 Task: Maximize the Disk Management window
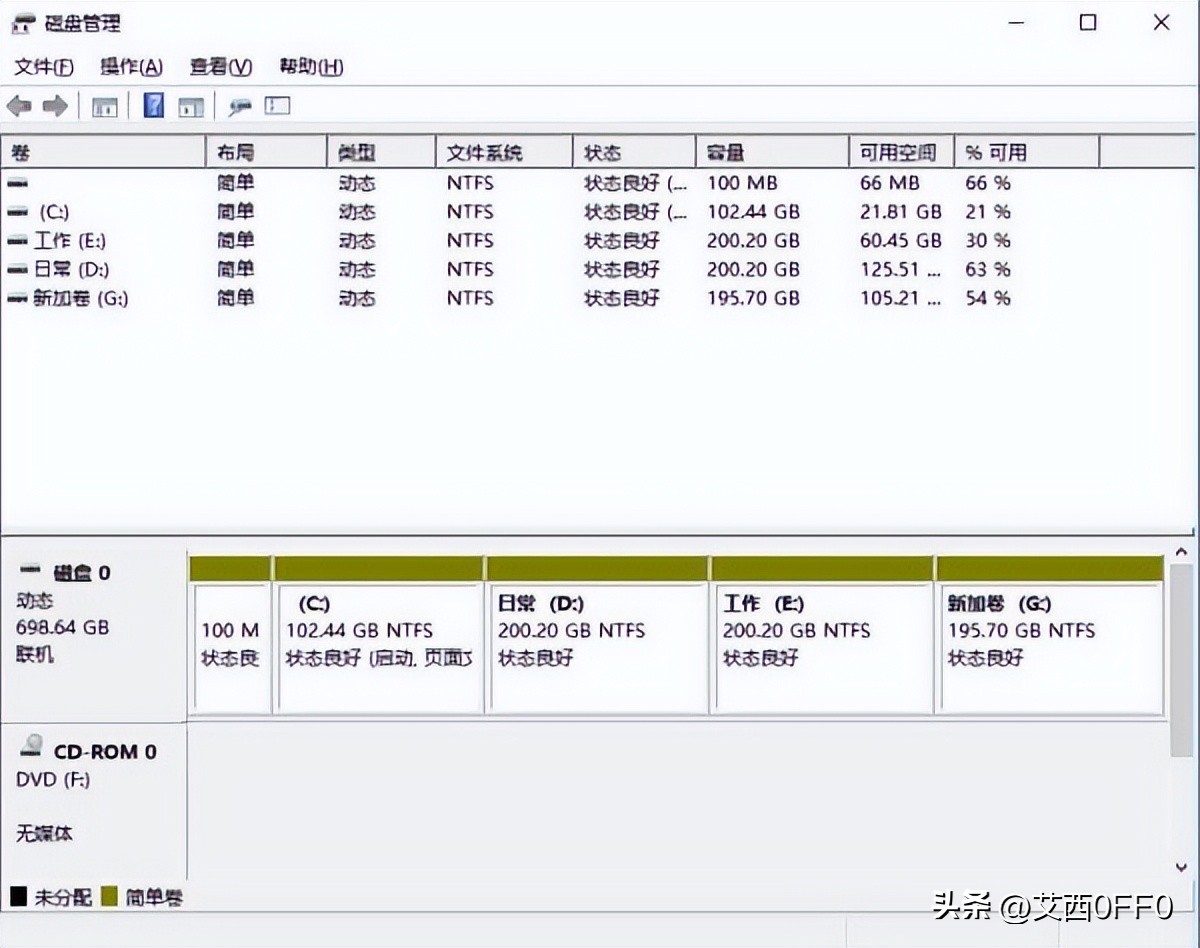tap(1088, 22)
